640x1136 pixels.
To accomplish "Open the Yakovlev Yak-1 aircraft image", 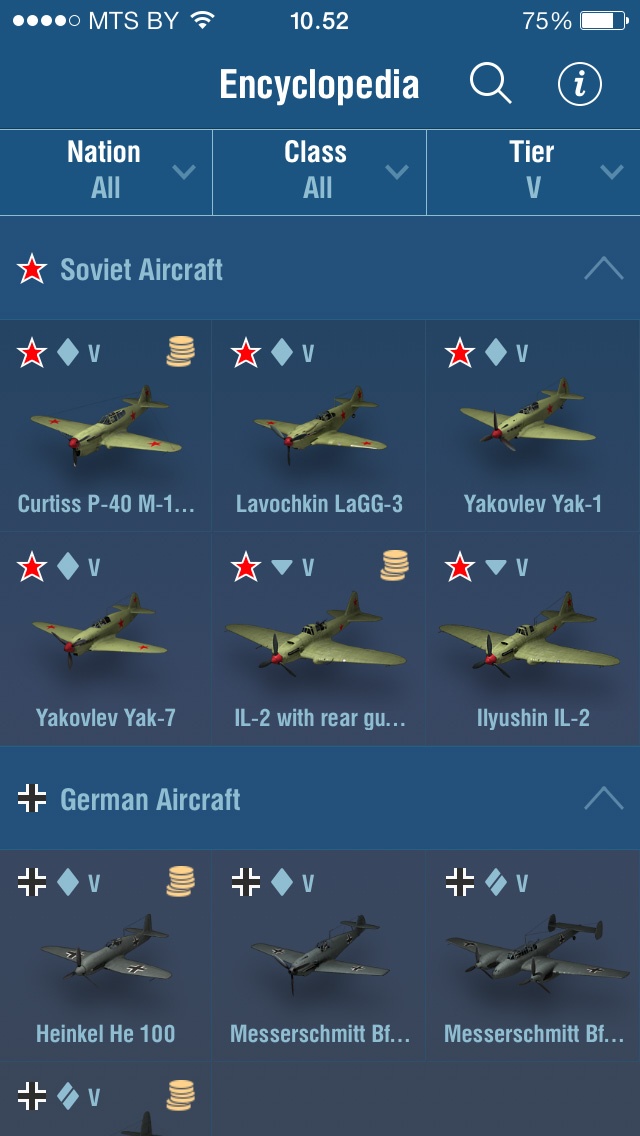I will 528,418.
